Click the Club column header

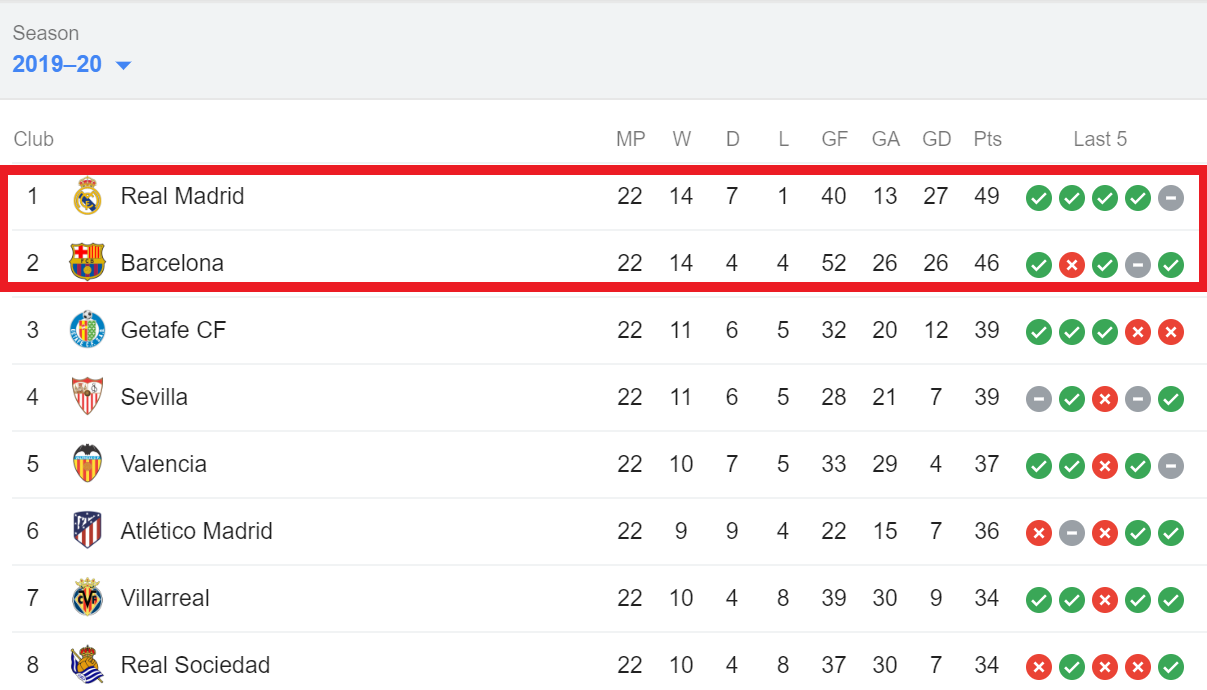tap(33, 139)
